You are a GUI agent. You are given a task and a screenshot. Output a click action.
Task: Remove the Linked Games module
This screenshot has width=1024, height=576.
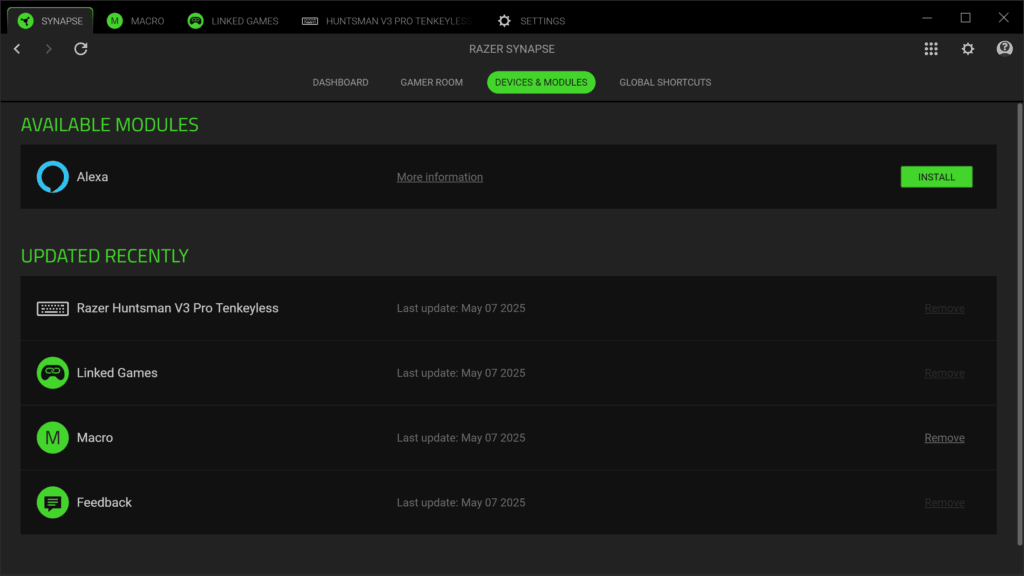944,373
